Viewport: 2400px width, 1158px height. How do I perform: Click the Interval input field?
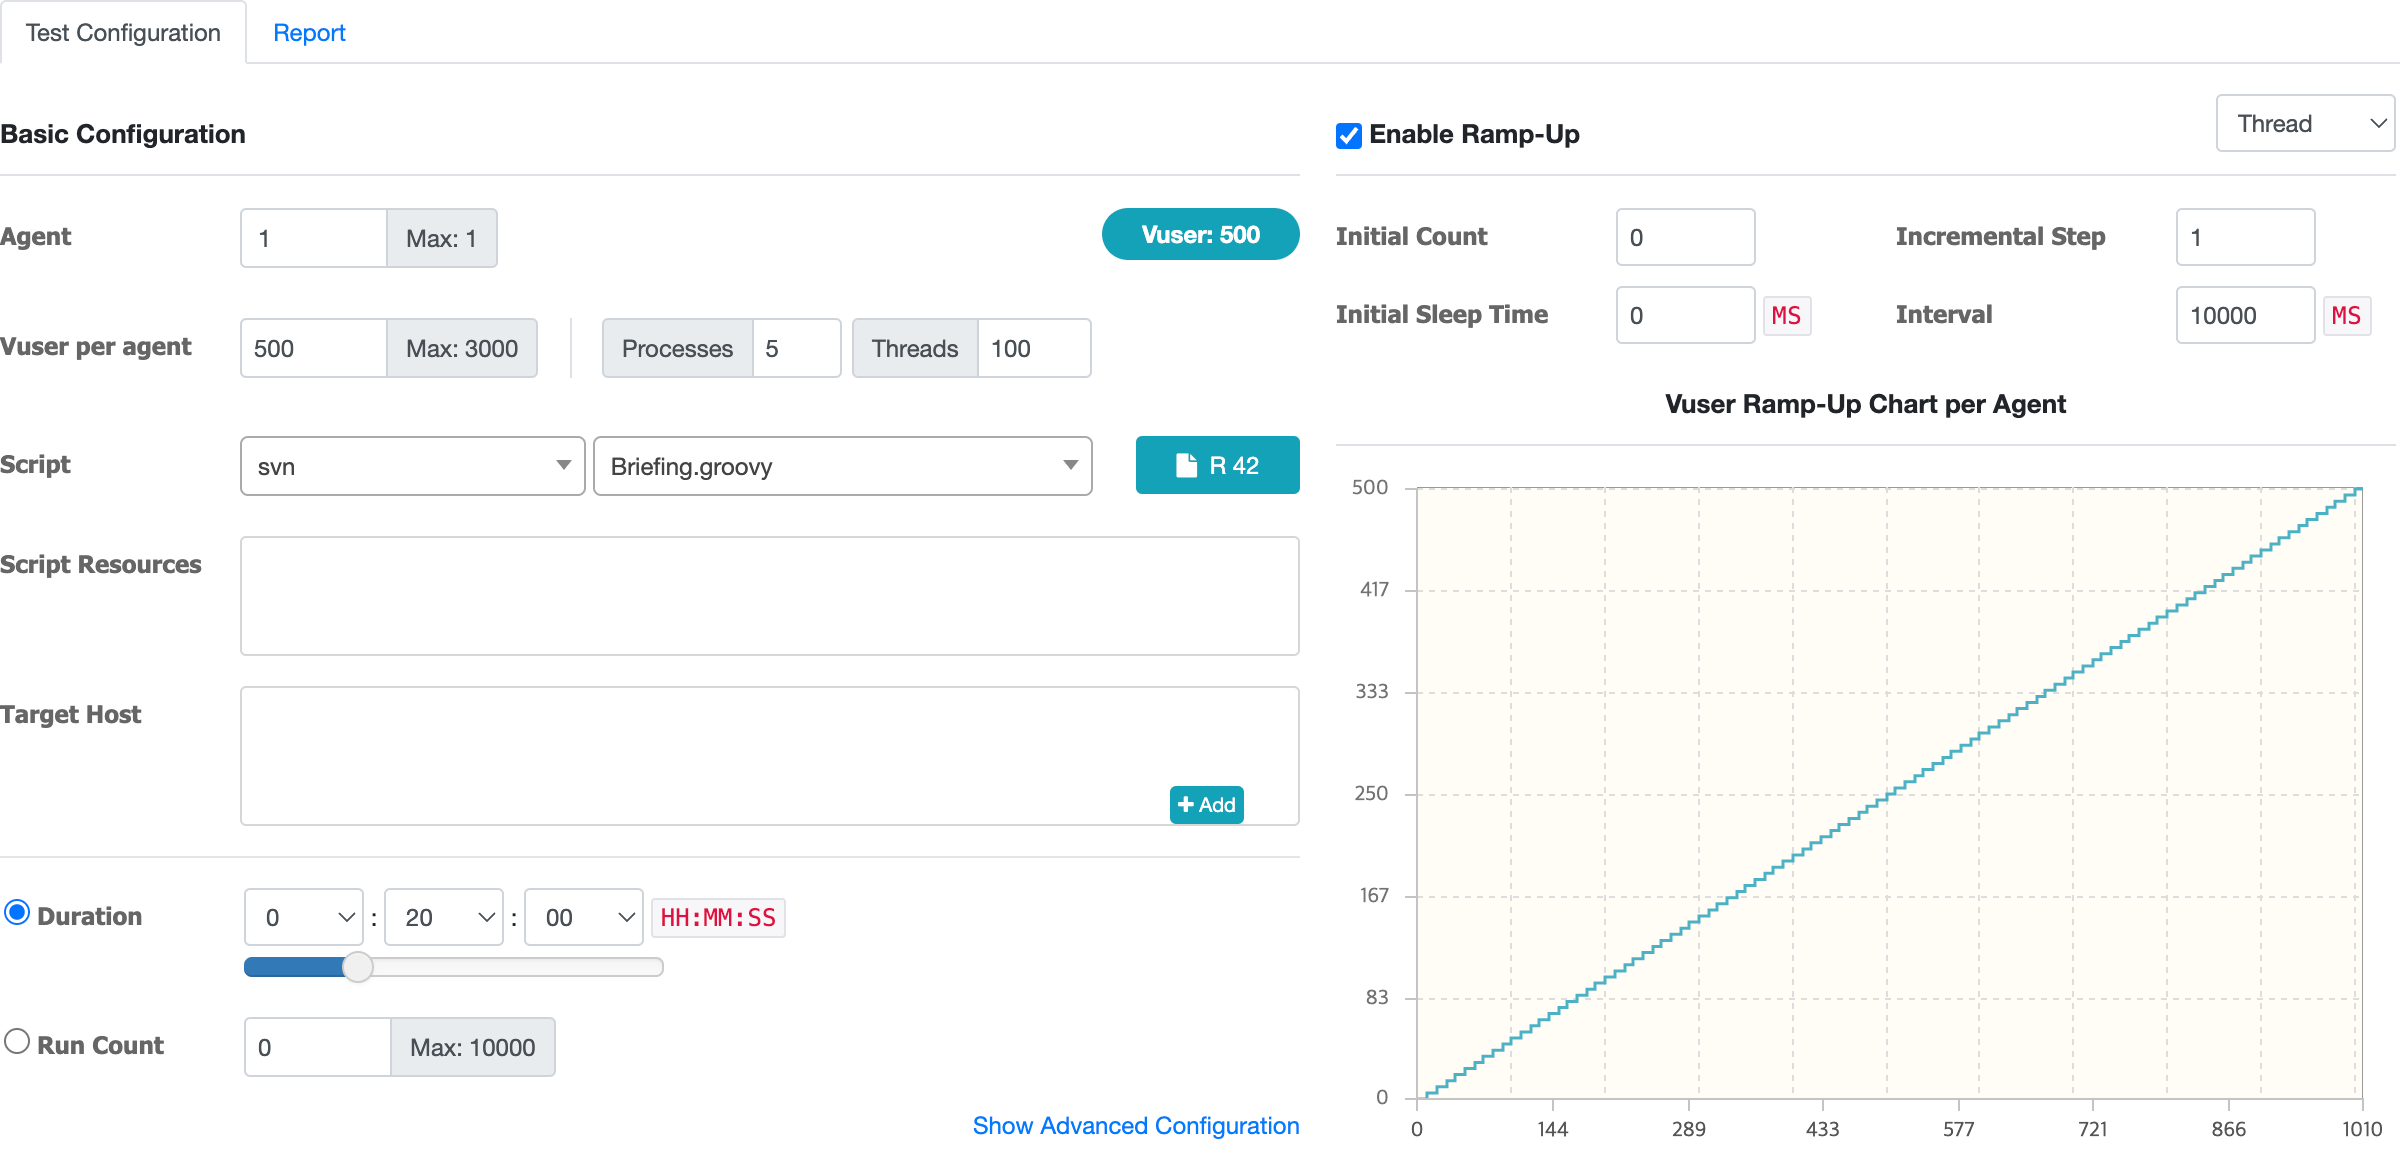click(2244, 316)
